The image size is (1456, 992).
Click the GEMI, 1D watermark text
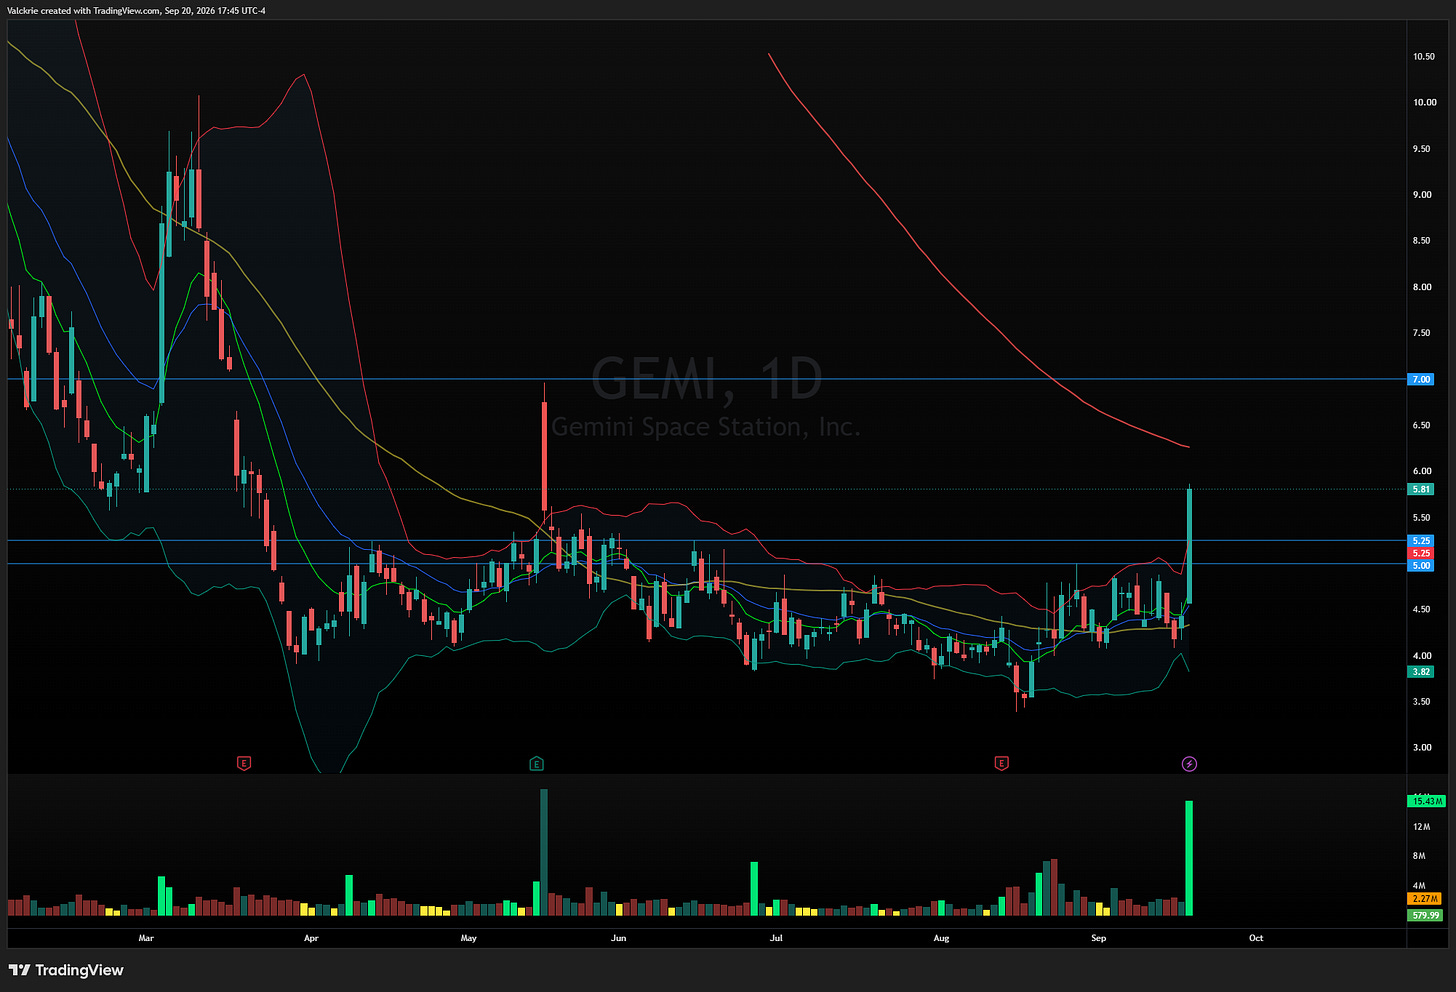(x=707, y=379)
